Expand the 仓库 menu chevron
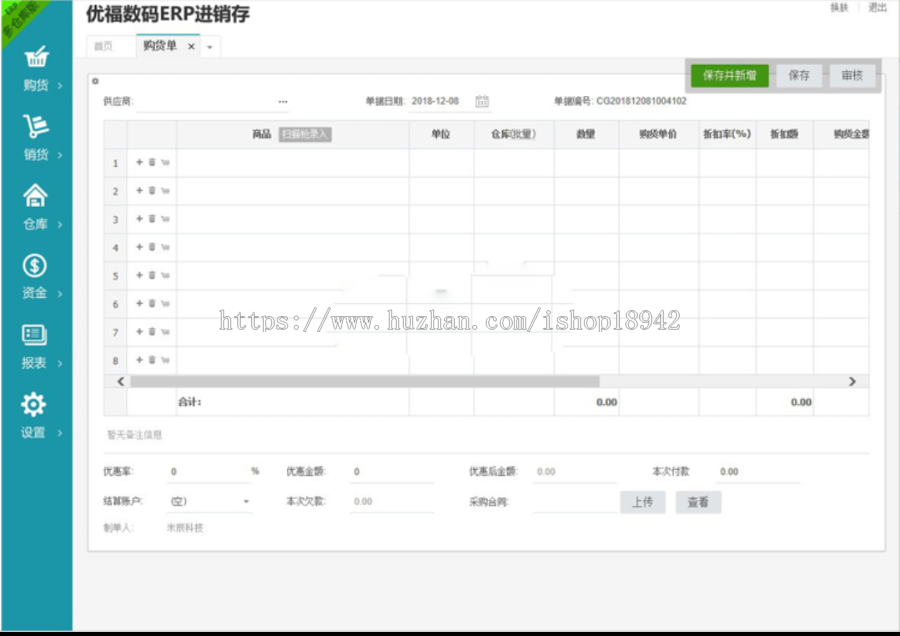Viewport: 900px width, 636px height. click(x=60, y=224)
